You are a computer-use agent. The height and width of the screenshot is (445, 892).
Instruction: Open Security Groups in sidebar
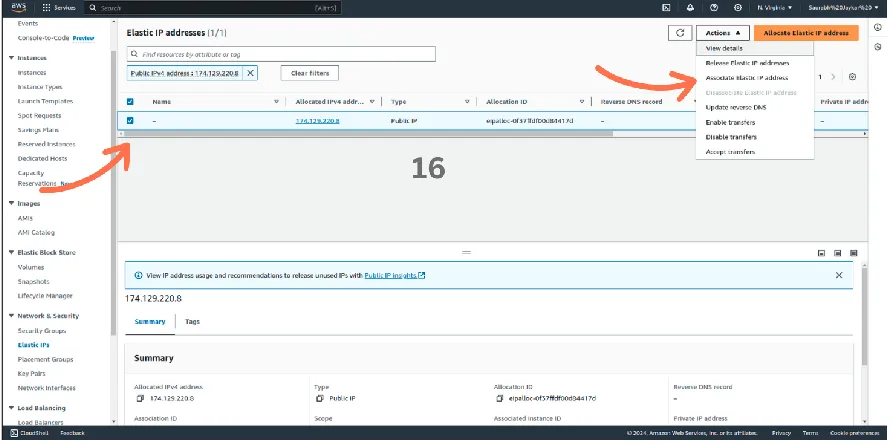pos(42,331)
